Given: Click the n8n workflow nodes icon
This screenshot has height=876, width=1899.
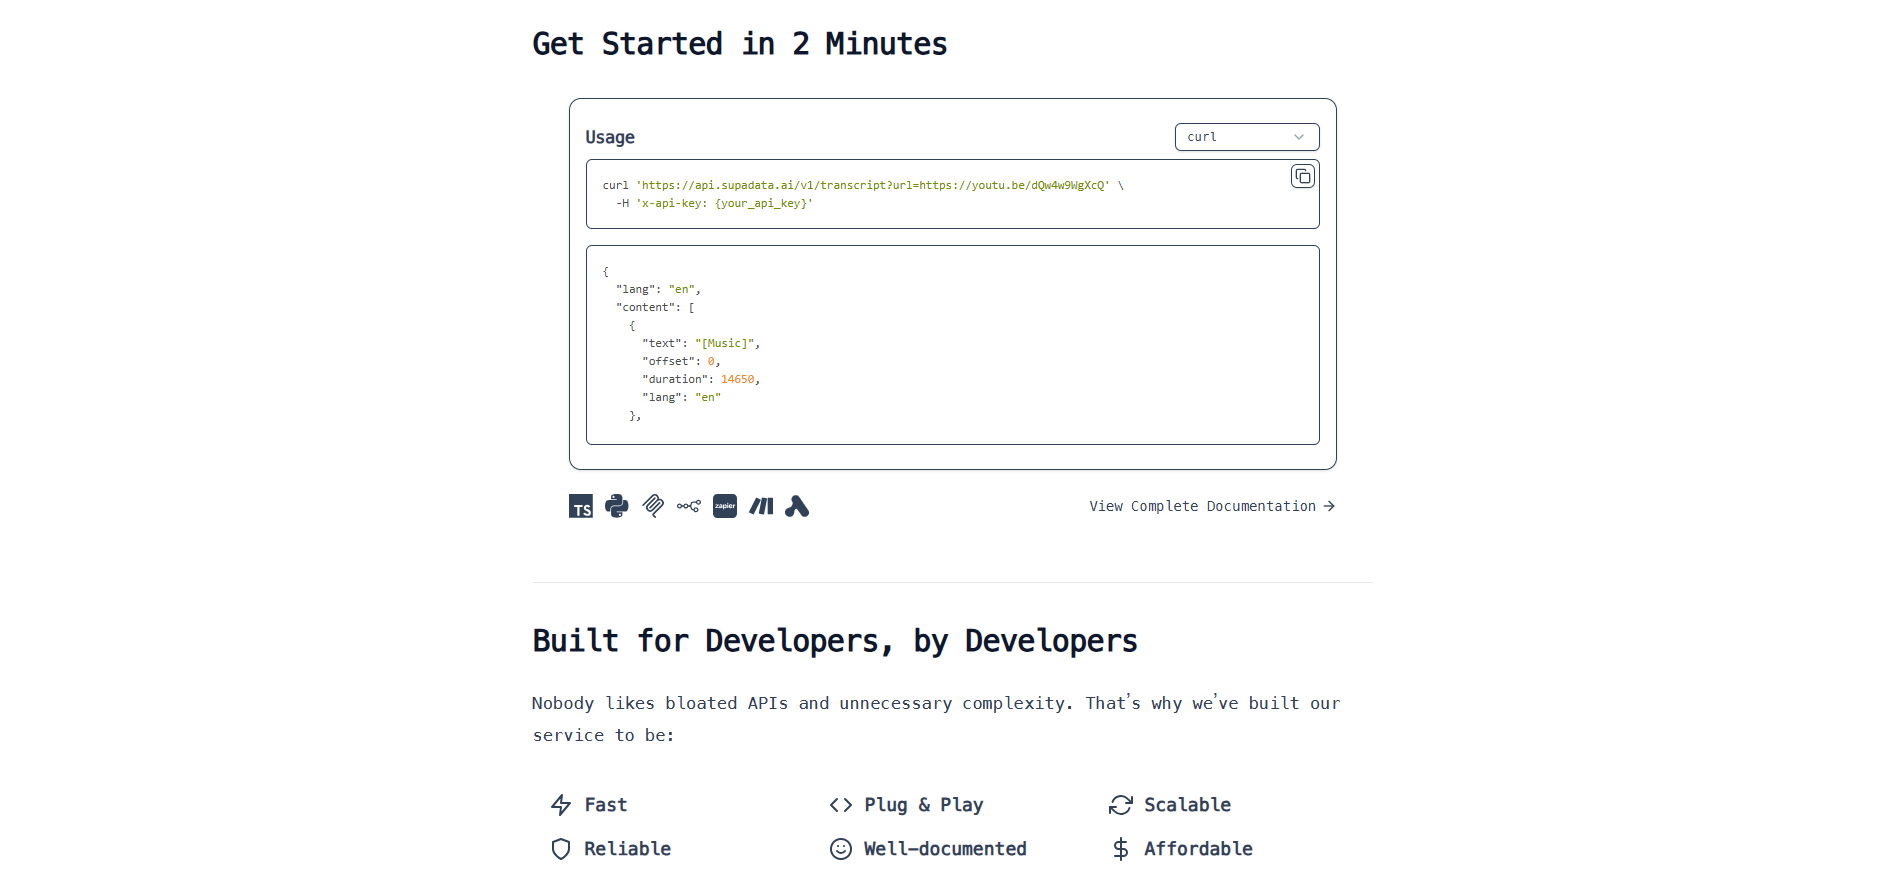Looking at the screenshot, I should coord(689,506).
